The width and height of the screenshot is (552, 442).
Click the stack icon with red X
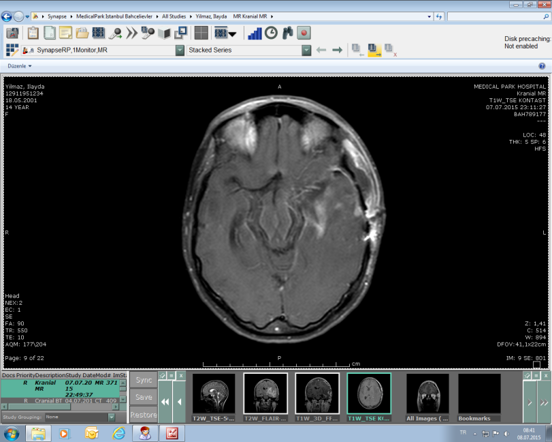(x=390, y=50)
